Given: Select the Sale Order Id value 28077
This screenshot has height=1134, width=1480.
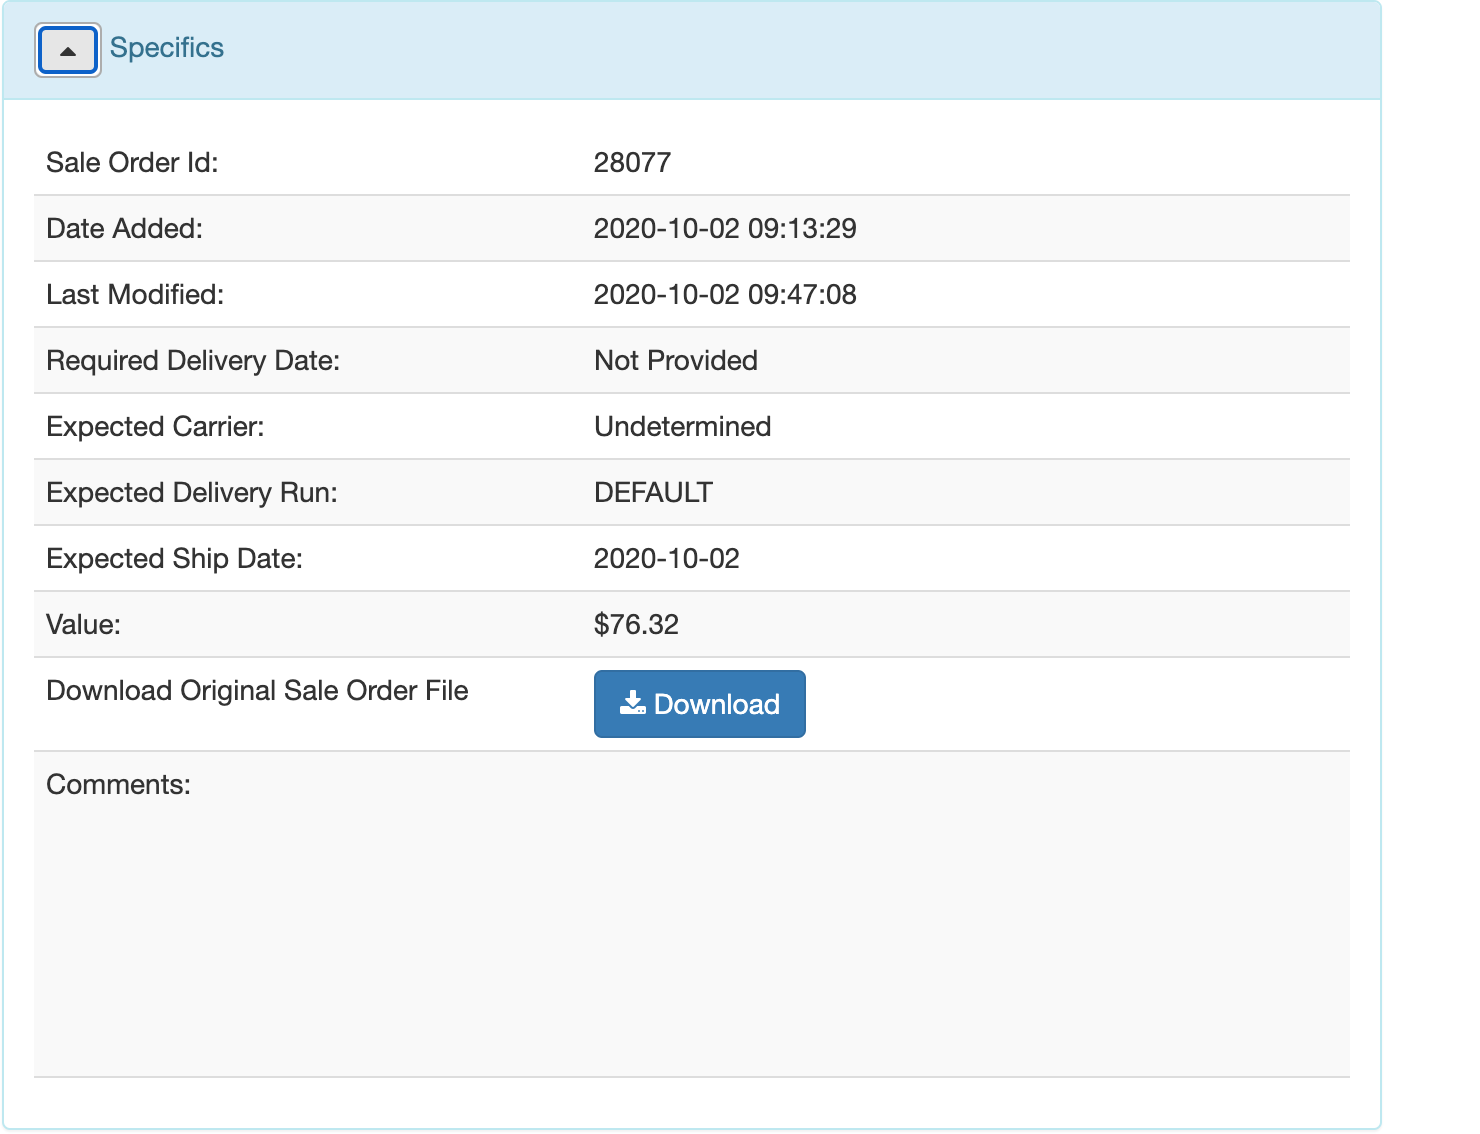Looking at the screenshot, I should [x=632, y=163].
